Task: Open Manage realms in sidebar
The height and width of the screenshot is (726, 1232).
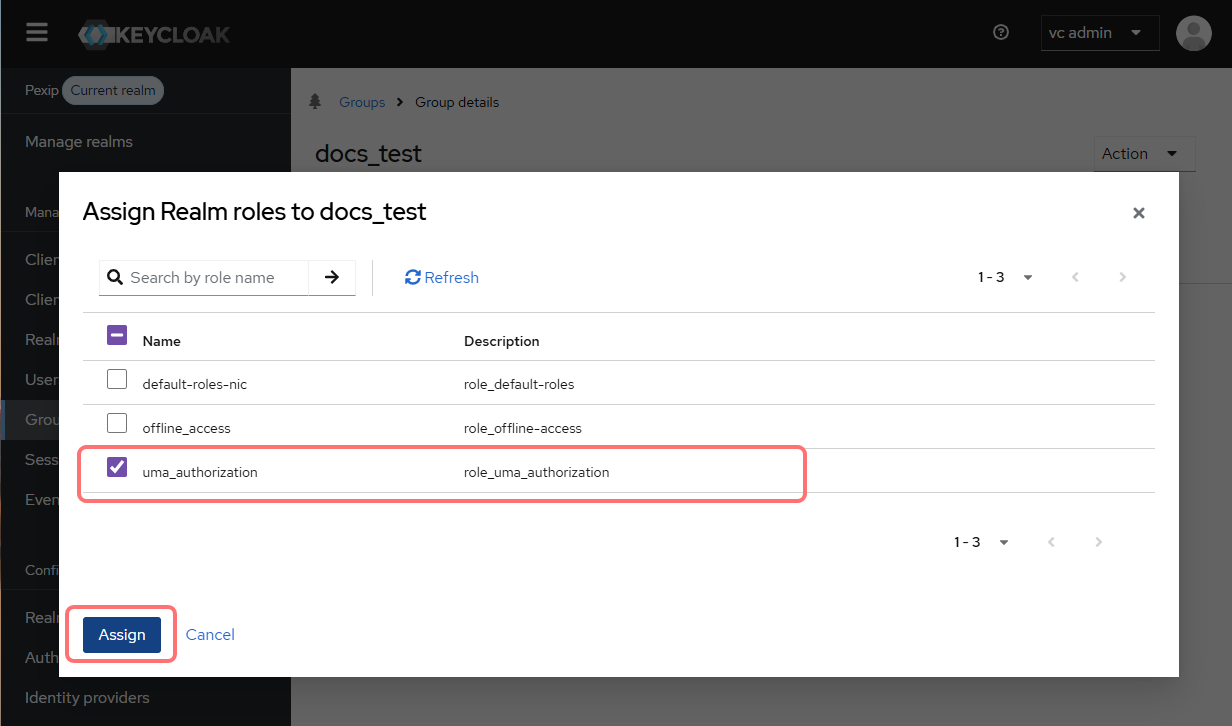Action: point(79,141)
